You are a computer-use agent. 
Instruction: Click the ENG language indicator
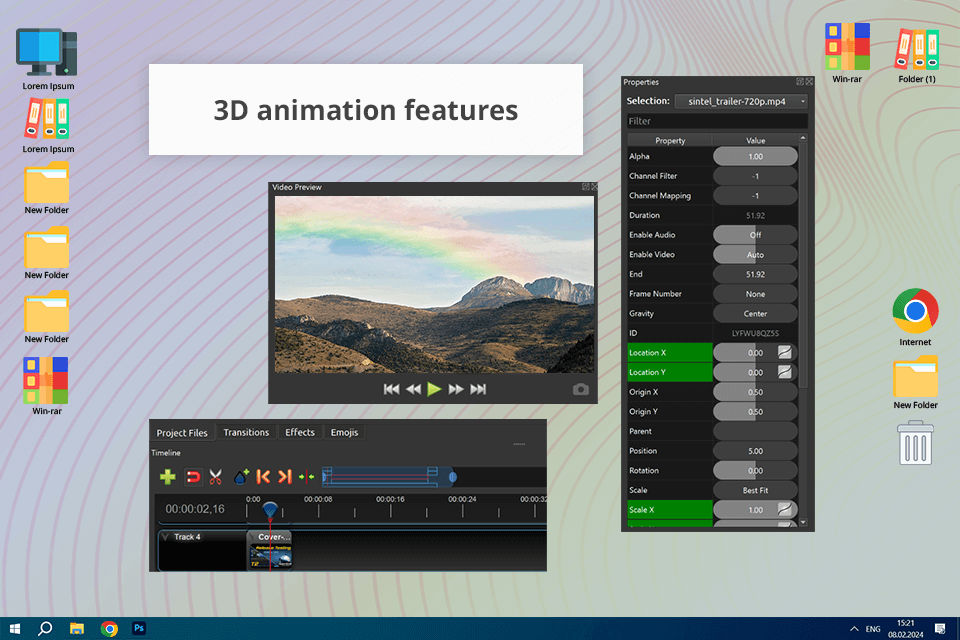[x=873, y=629]
